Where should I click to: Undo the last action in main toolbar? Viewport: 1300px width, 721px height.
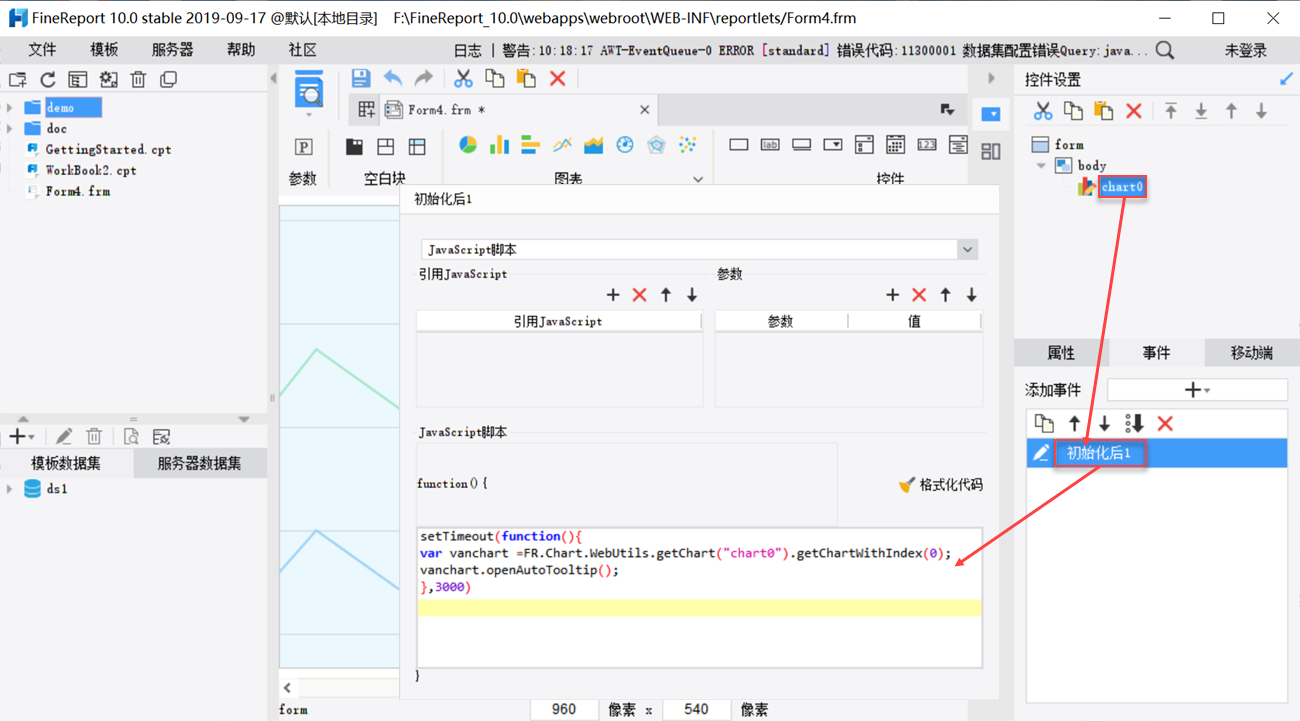click(393, 79)
